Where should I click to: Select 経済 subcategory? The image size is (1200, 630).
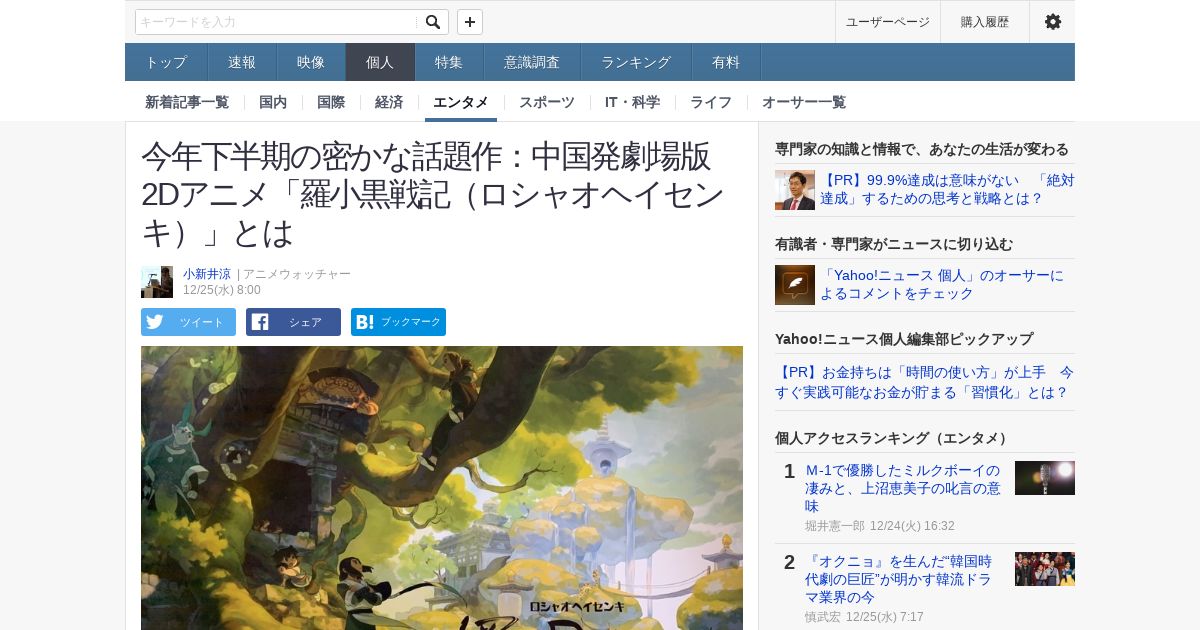(x=389, y=102)
